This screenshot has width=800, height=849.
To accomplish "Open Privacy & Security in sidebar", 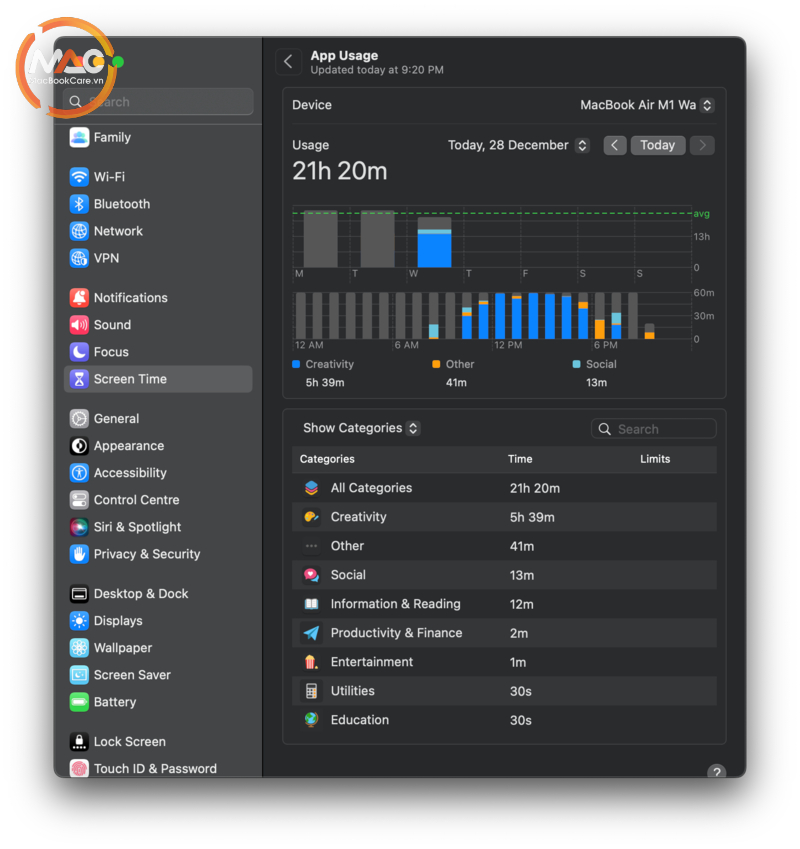I will click(x=146, y=554).
